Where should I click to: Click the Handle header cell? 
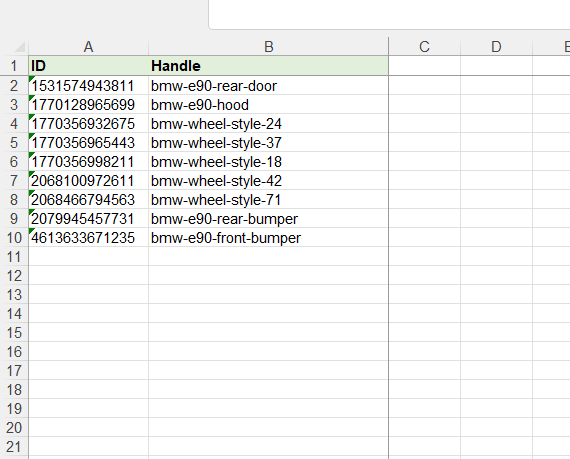268,66
